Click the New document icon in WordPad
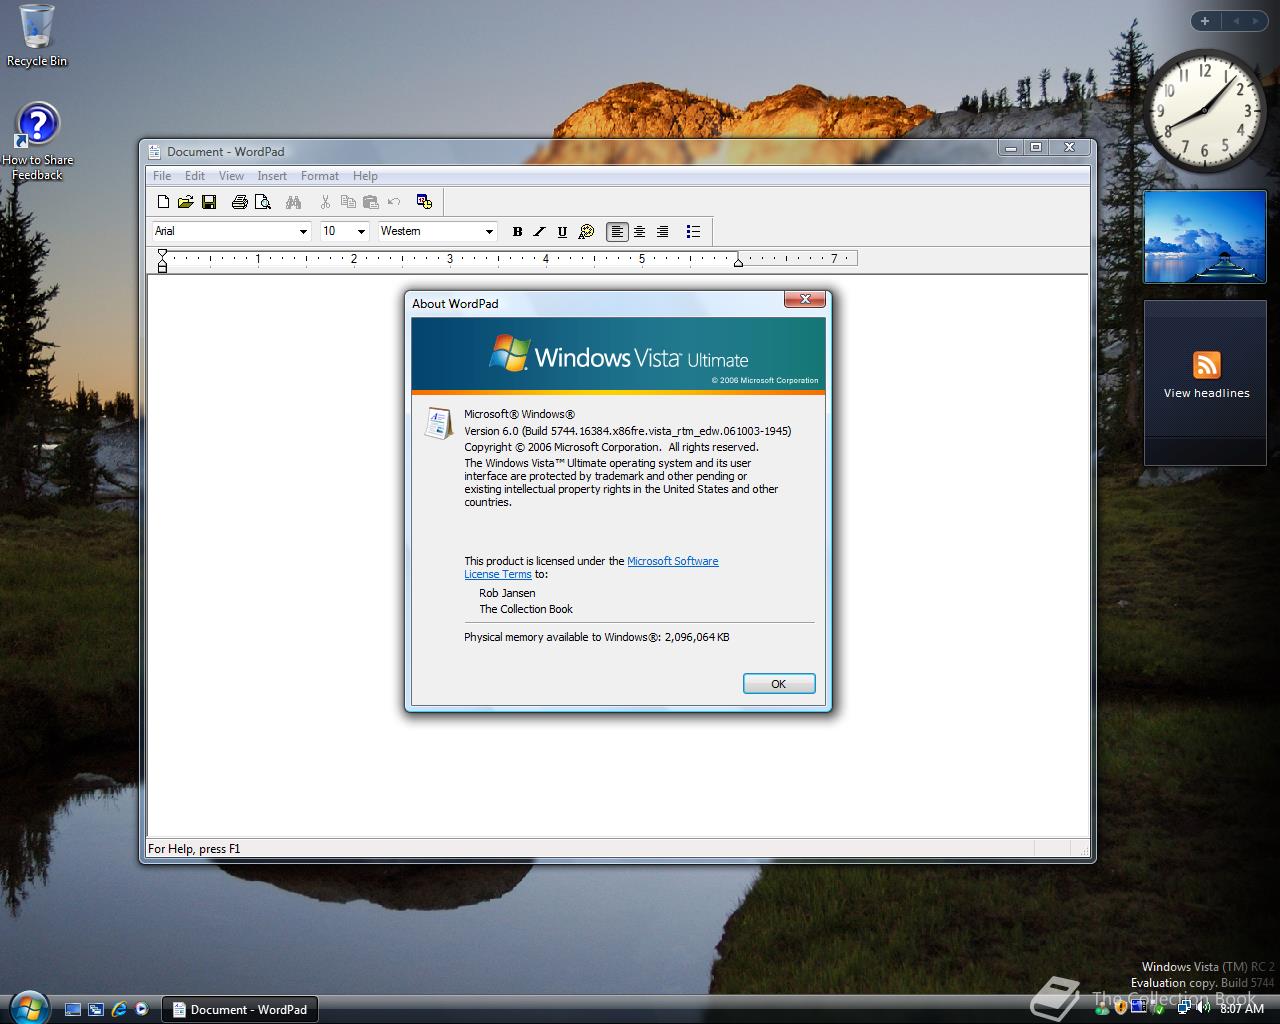 (x=164, y=202)
